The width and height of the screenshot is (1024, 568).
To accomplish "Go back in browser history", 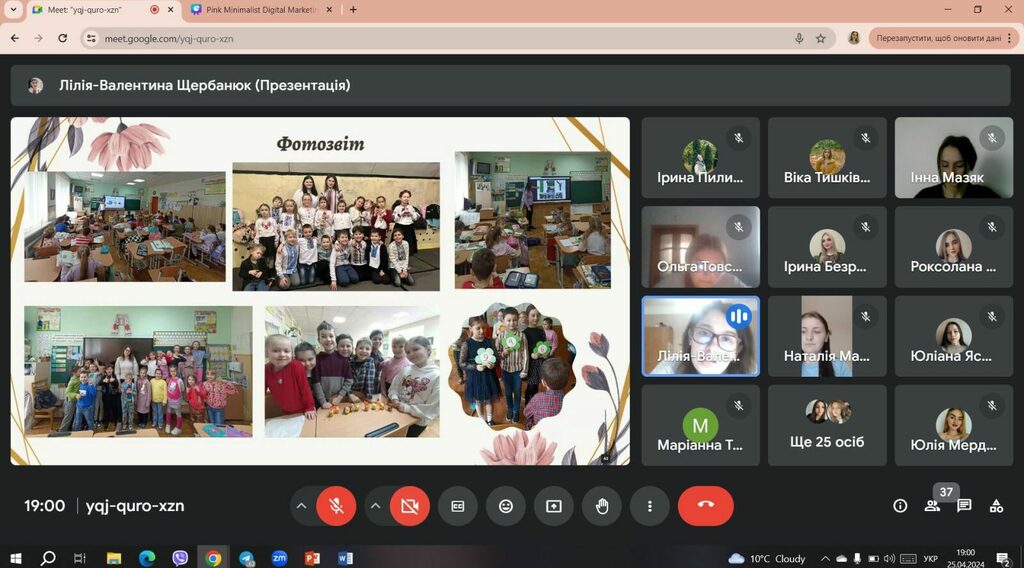I will 15,39.
